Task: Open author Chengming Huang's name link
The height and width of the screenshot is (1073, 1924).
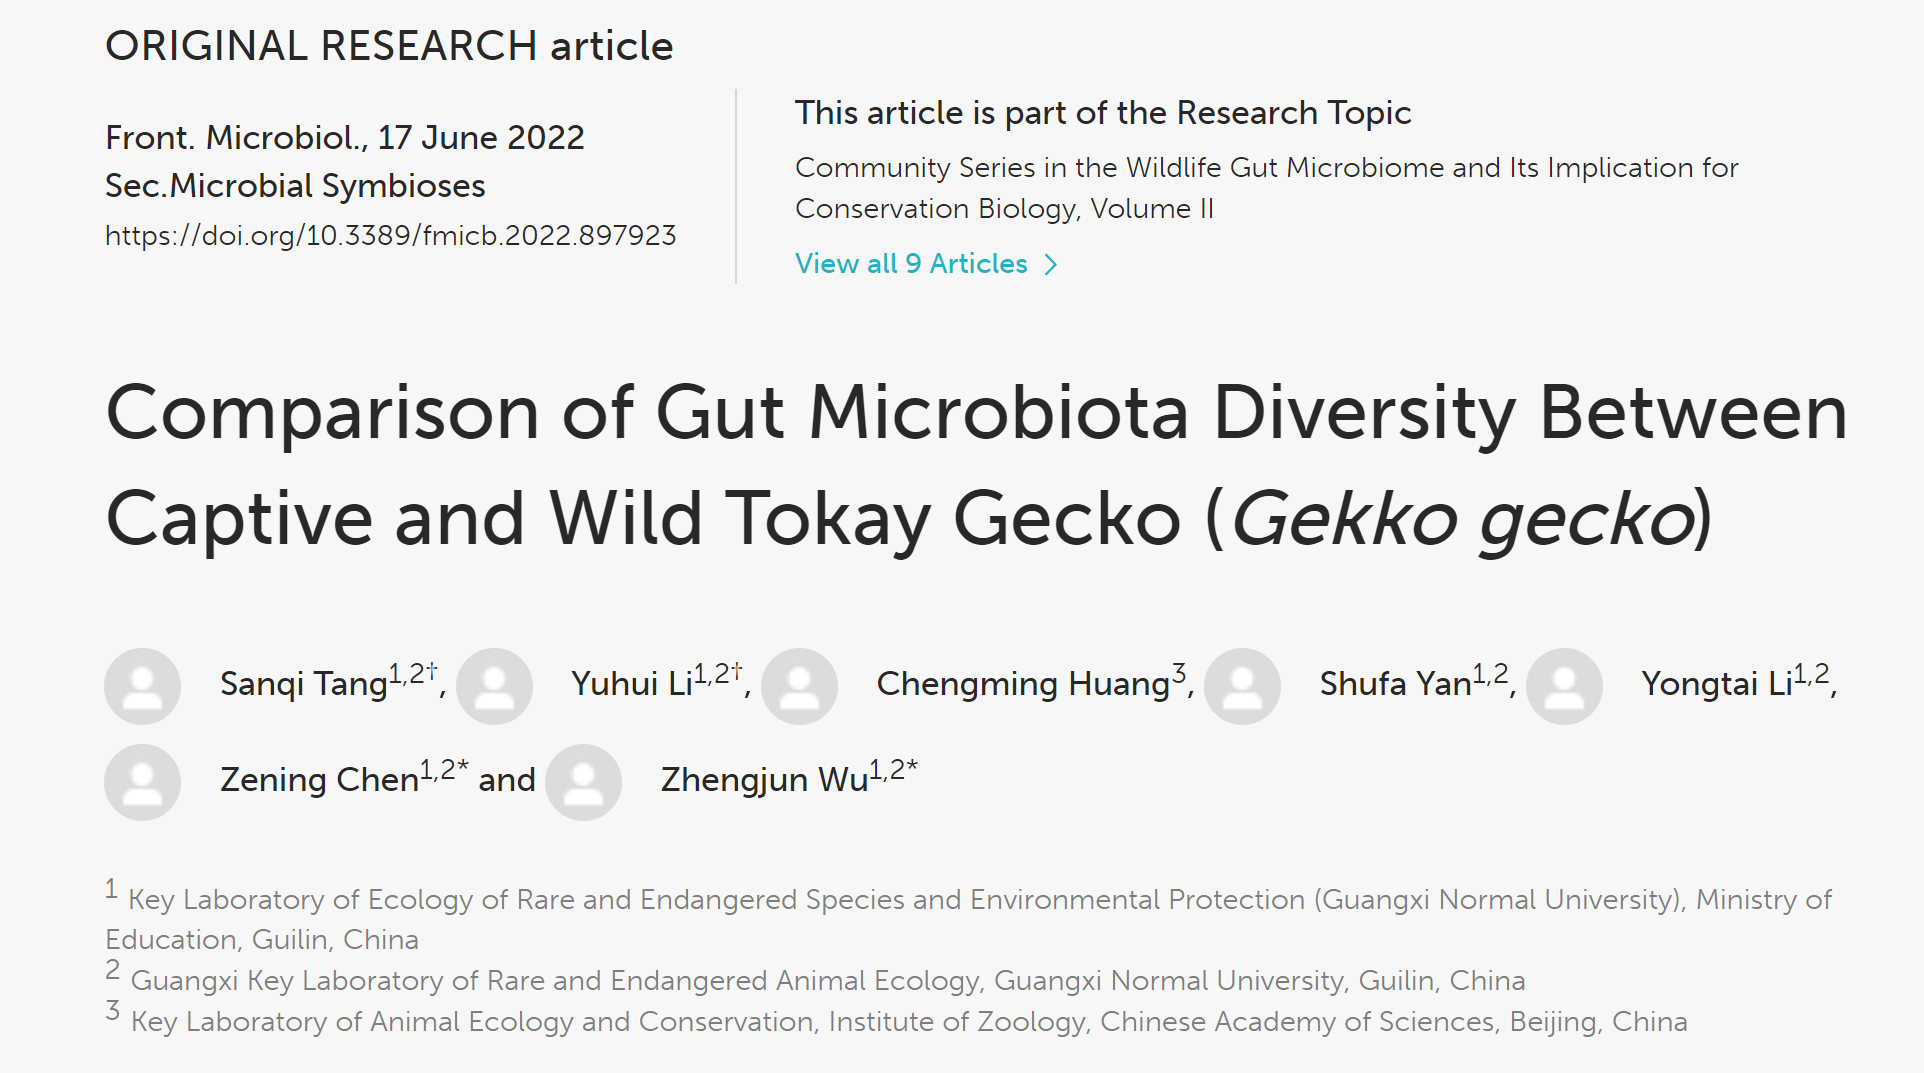Action: (1022, 684)
